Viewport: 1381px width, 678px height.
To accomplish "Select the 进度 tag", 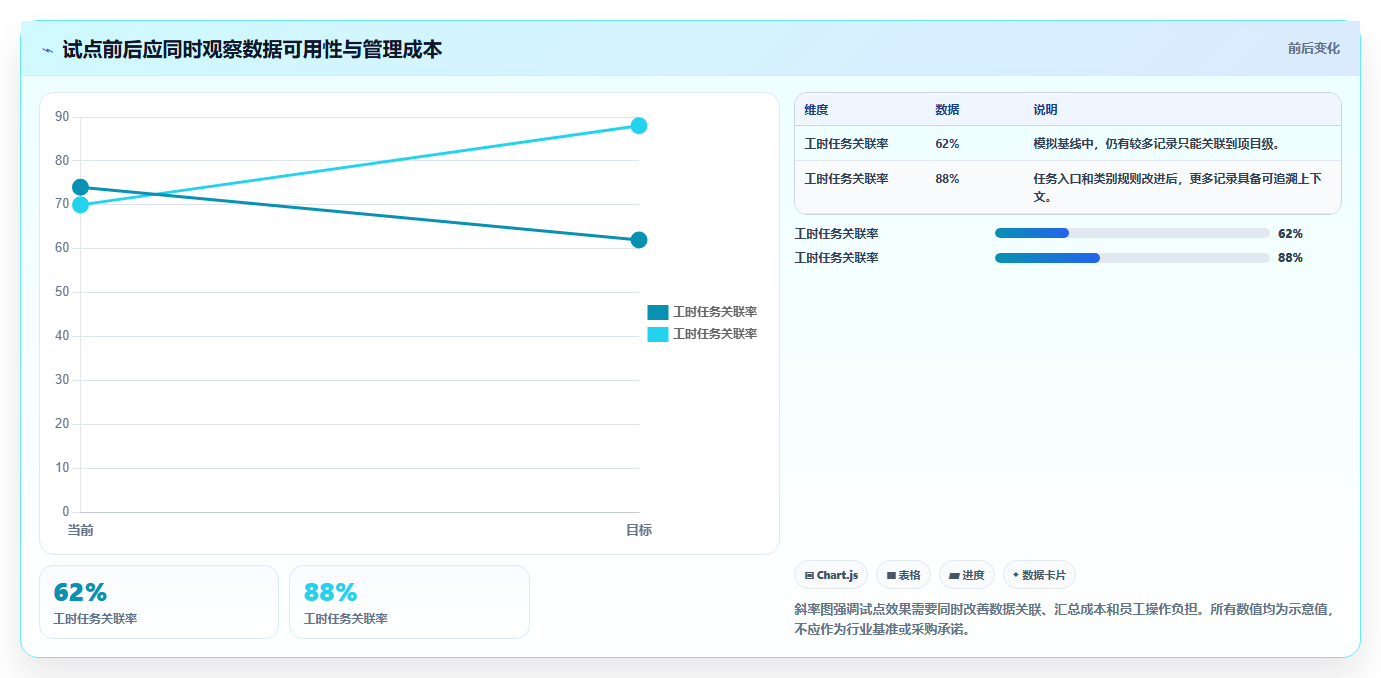I will 967,575.
